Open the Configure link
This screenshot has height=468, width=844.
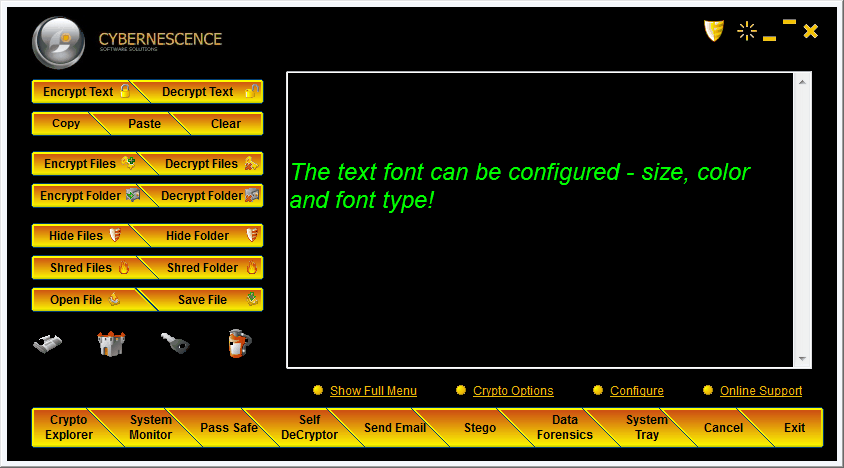point(636,391)
